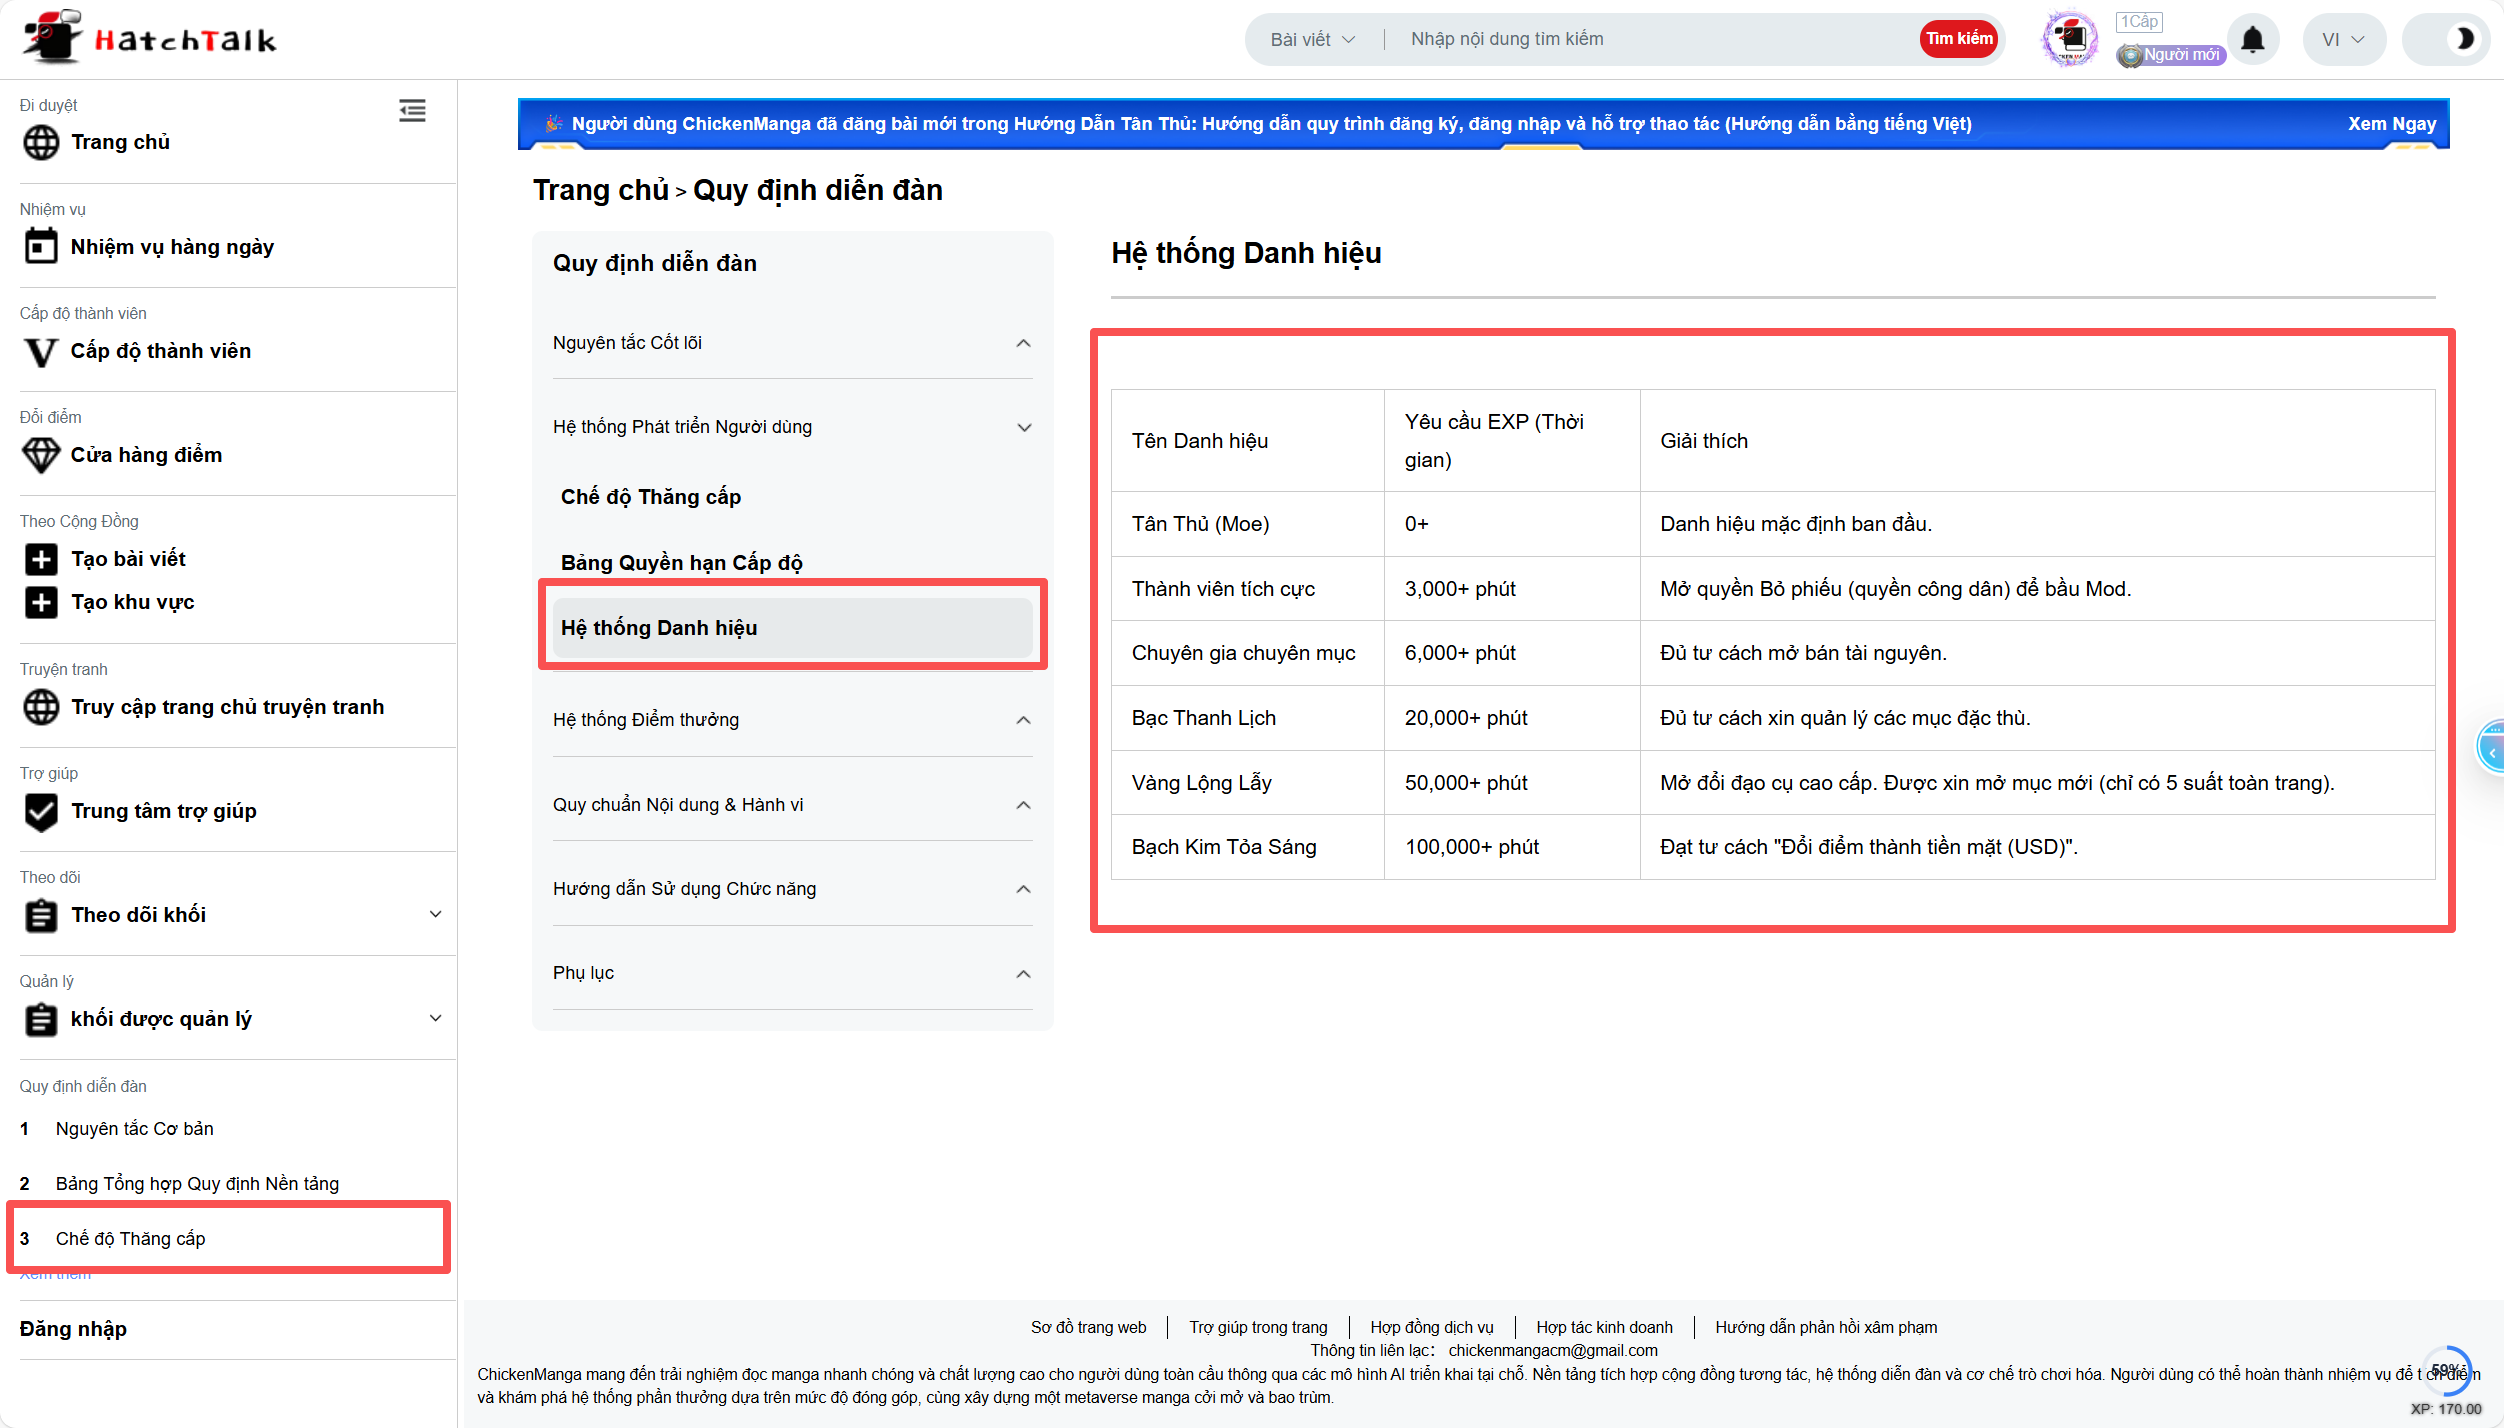Toggle dark mode moon switch
This screenshot has height=1428, width=2504.
point(2464,39)
